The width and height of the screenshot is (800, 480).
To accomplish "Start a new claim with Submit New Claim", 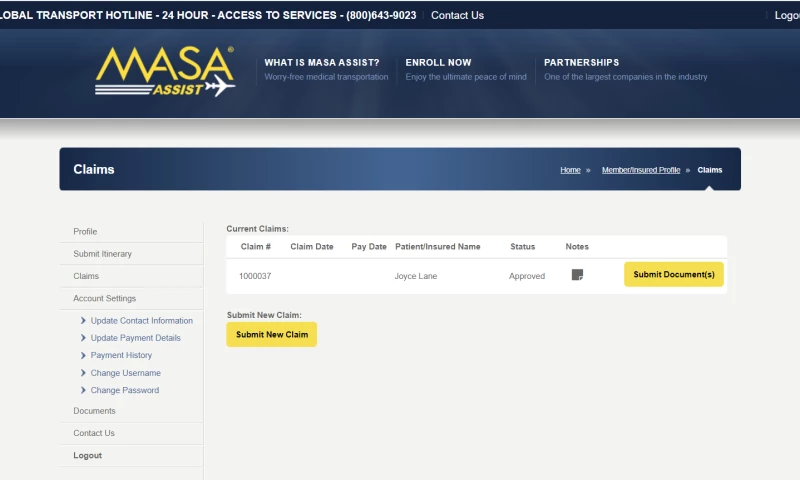I will (x=271, y=335).
